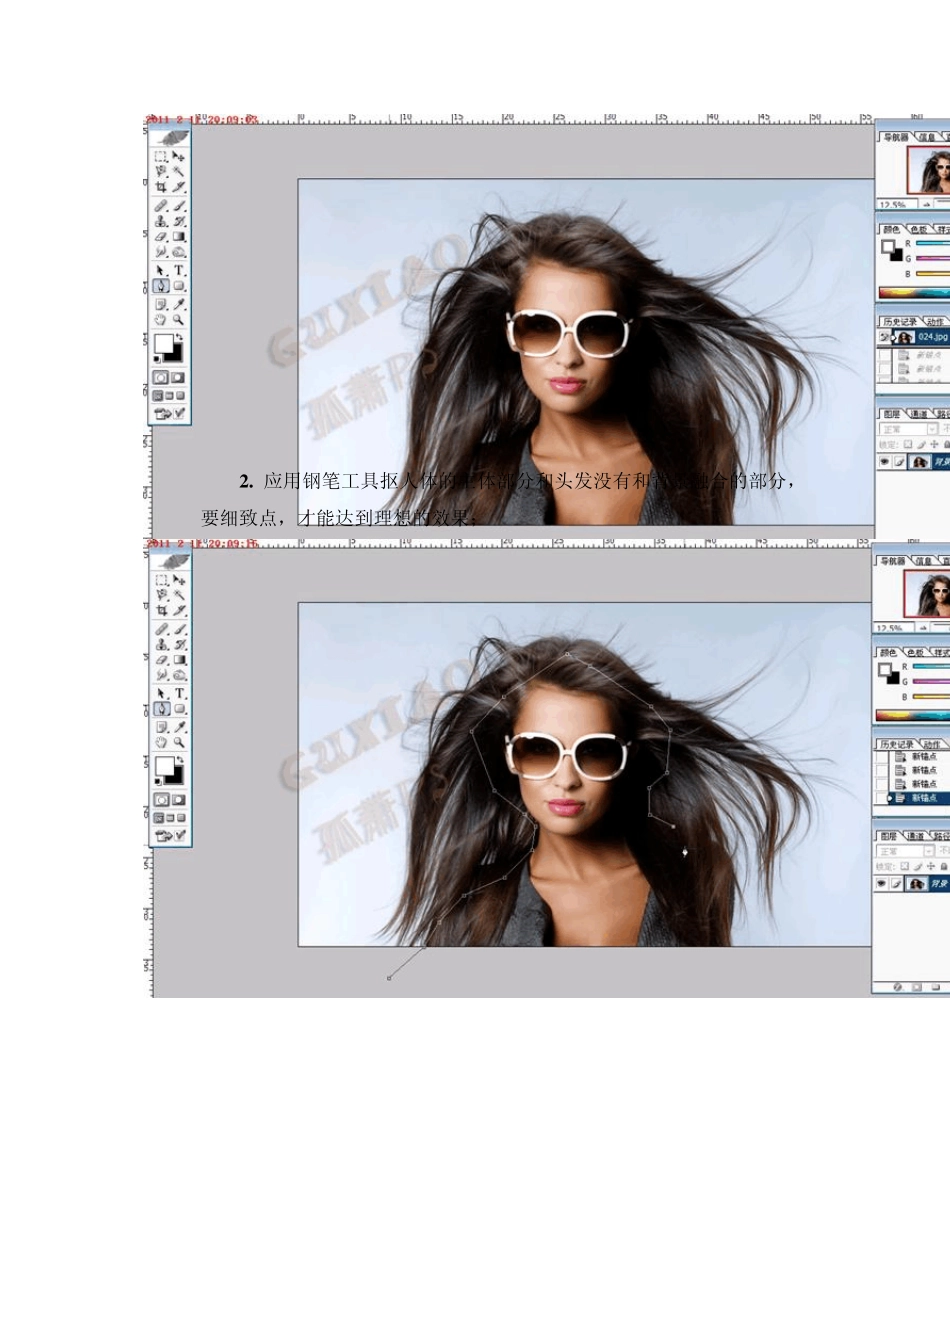The image size is (950, 1344).
Task: Activate the Hand tool in the upper toolbox
Action: tap(161, 320)
